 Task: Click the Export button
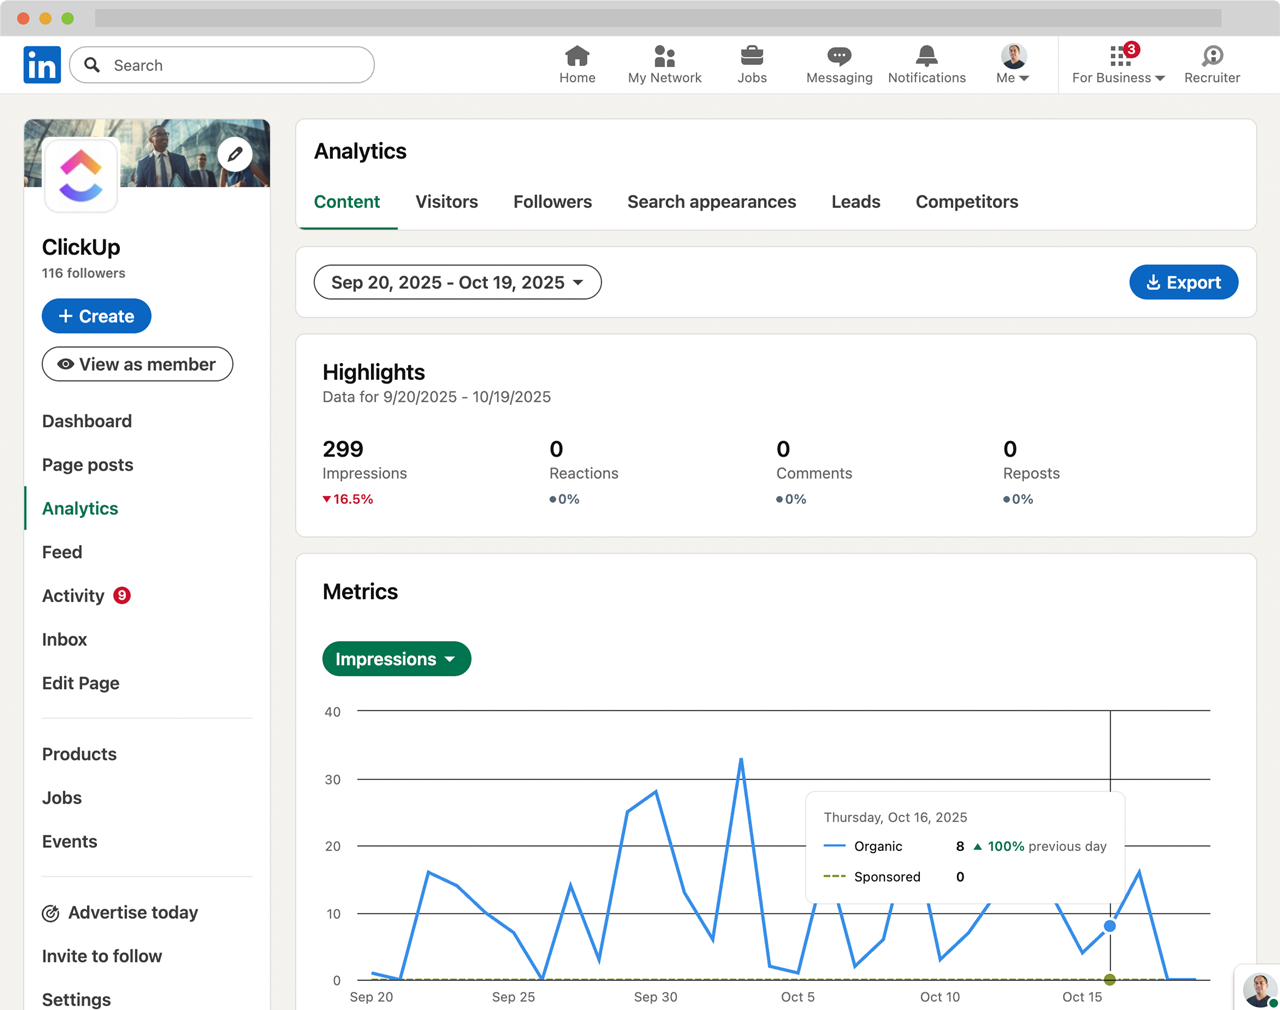(x=1184, y=282)
